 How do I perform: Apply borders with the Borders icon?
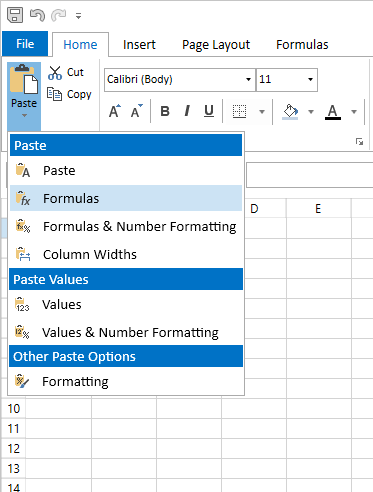(x=239, y=111)
